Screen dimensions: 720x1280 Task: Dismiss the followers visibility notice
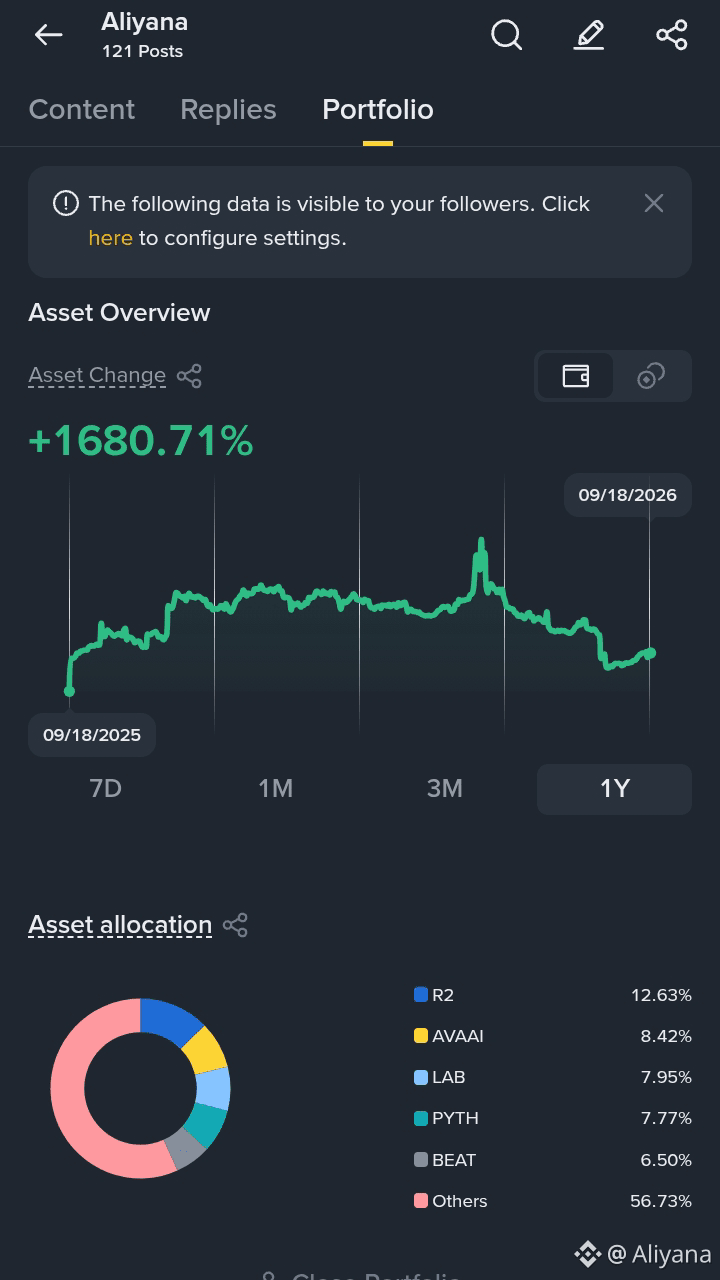pyautogui.click(x=654, y=203)
